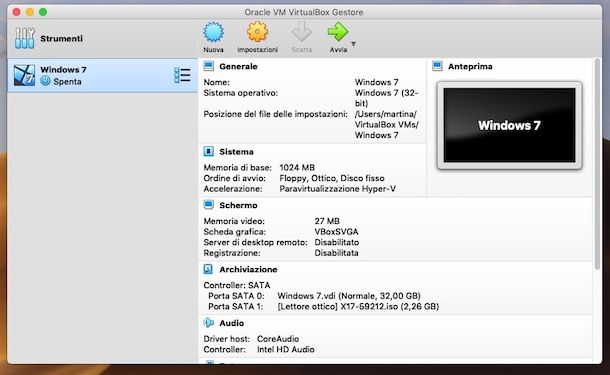Click the Archiviazione section icon
This screenshot has height=375, width=610.
click(208, 269)
